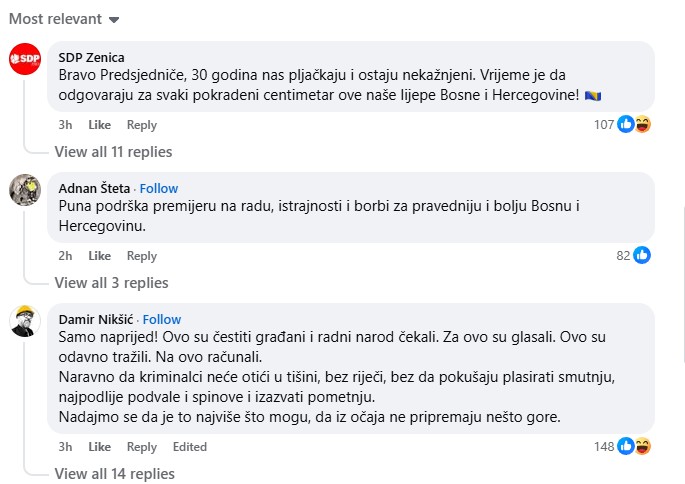
Task: Open reactions on Damir Nikšić's comment
Action: (x=632, y=446)
